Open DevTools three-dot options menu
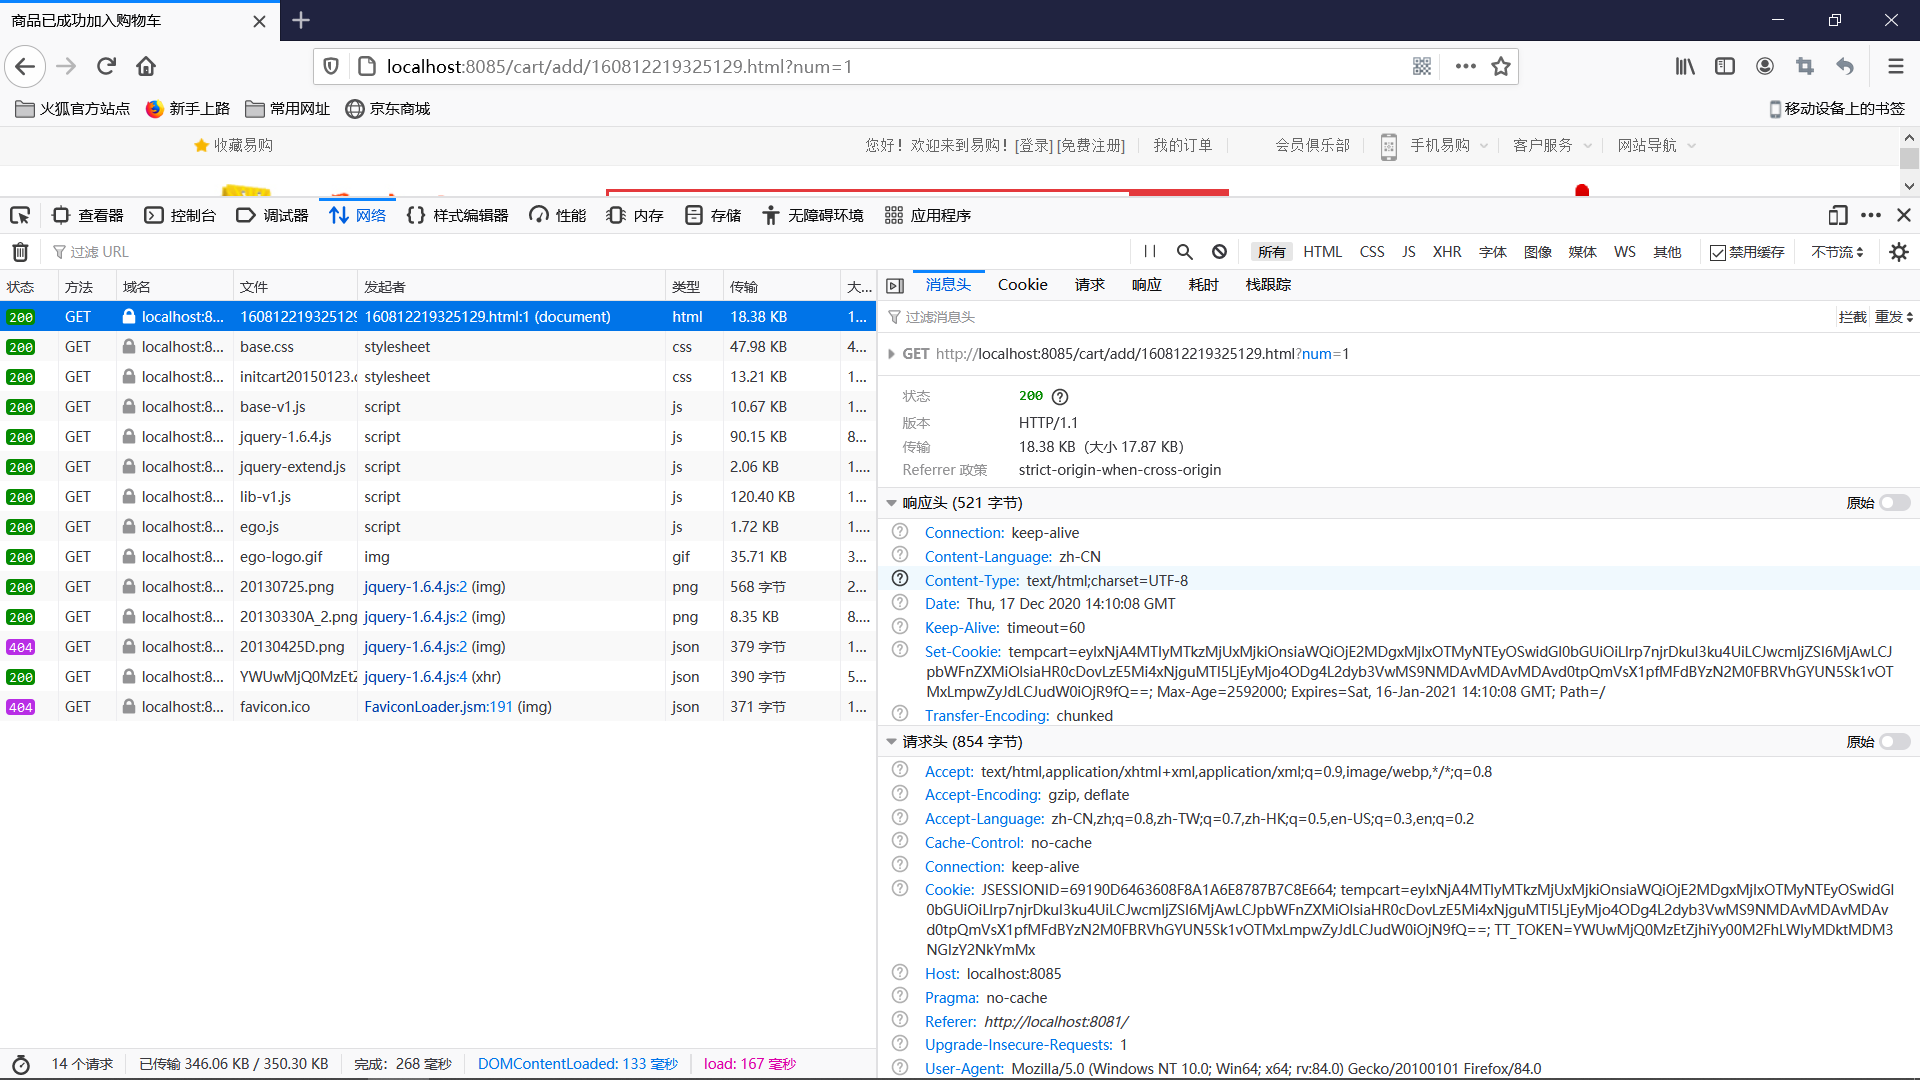Screen dimensions: 1920x1080 (1871, 215)
